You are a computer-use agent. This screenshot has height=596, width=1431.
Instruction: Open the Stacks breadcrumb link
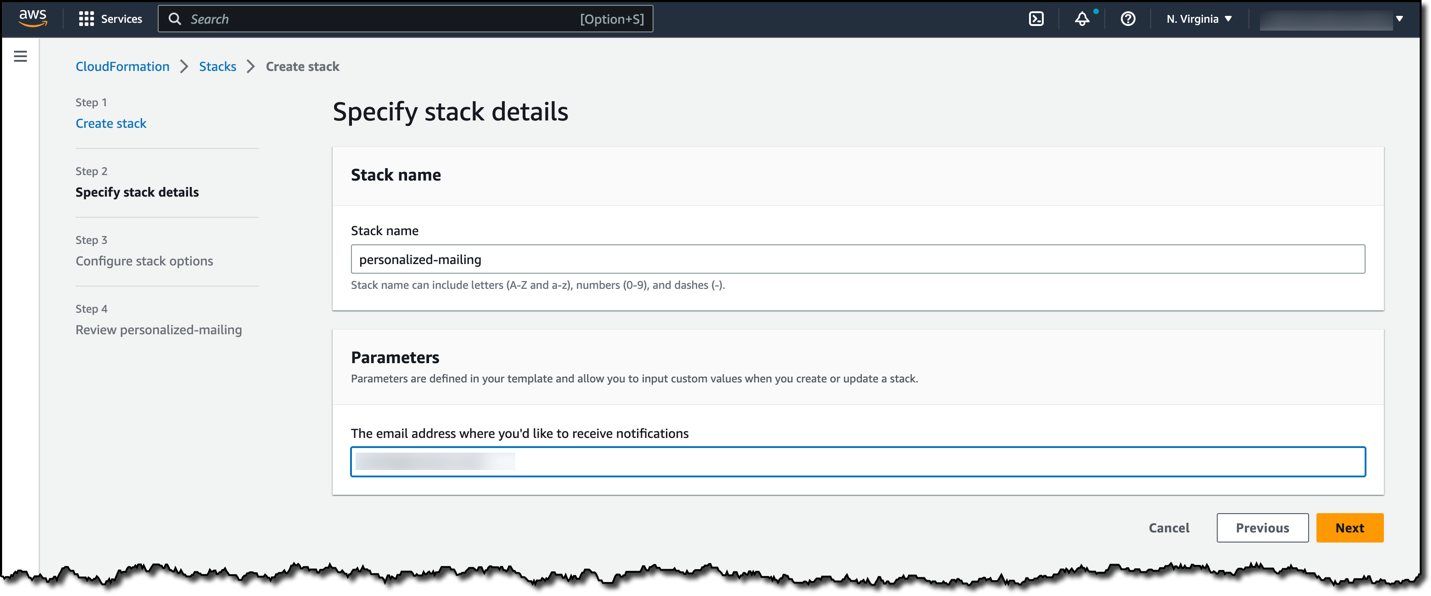coord(217,66)
